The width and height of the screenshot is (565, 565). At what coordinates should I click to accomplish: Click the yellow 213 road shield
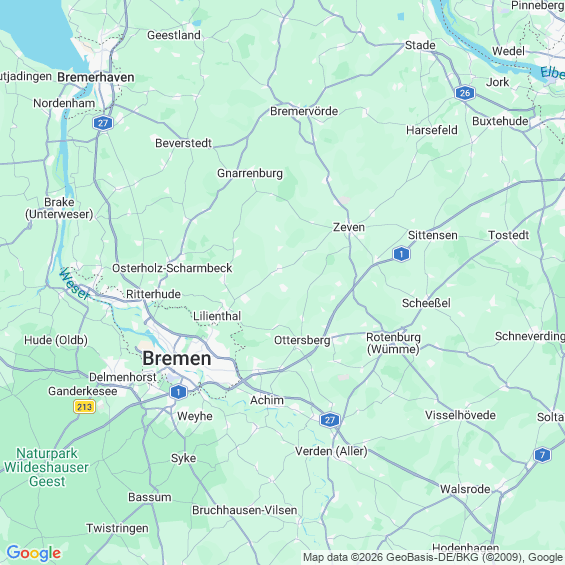[x=85, y=407]
